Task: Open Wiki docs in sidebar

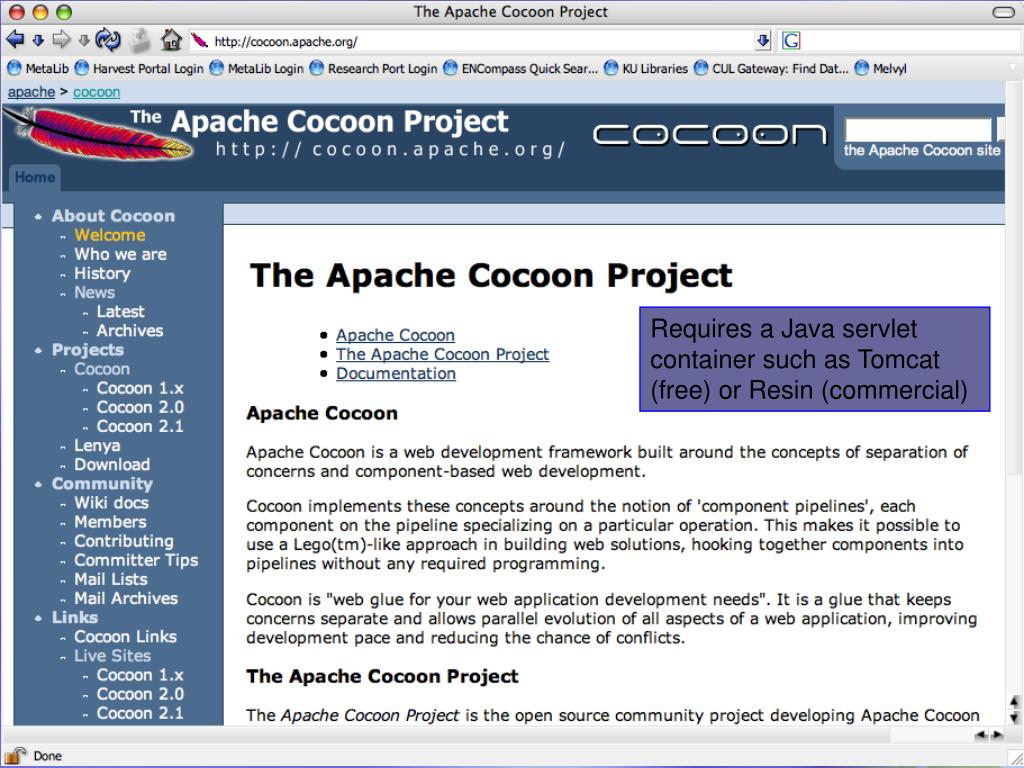Action: [111, 503]
